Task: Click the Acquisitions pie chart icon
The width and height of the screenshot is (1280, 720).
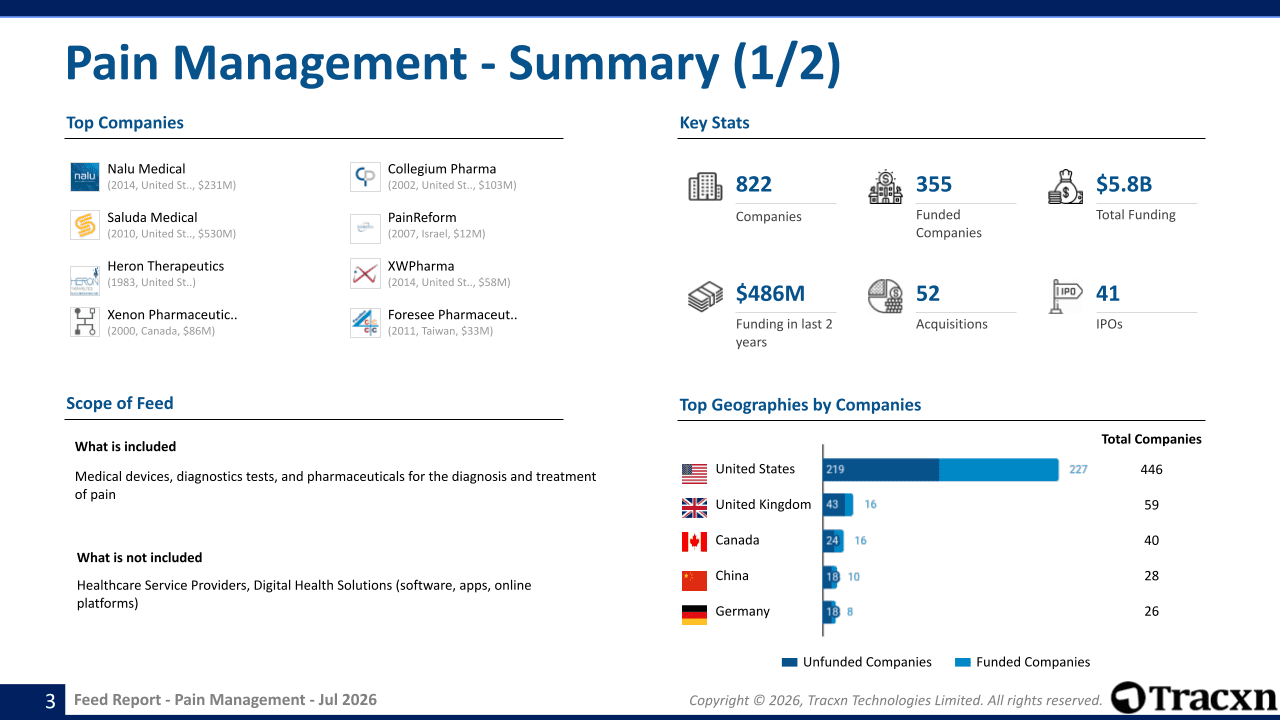Action: point(885,296)
